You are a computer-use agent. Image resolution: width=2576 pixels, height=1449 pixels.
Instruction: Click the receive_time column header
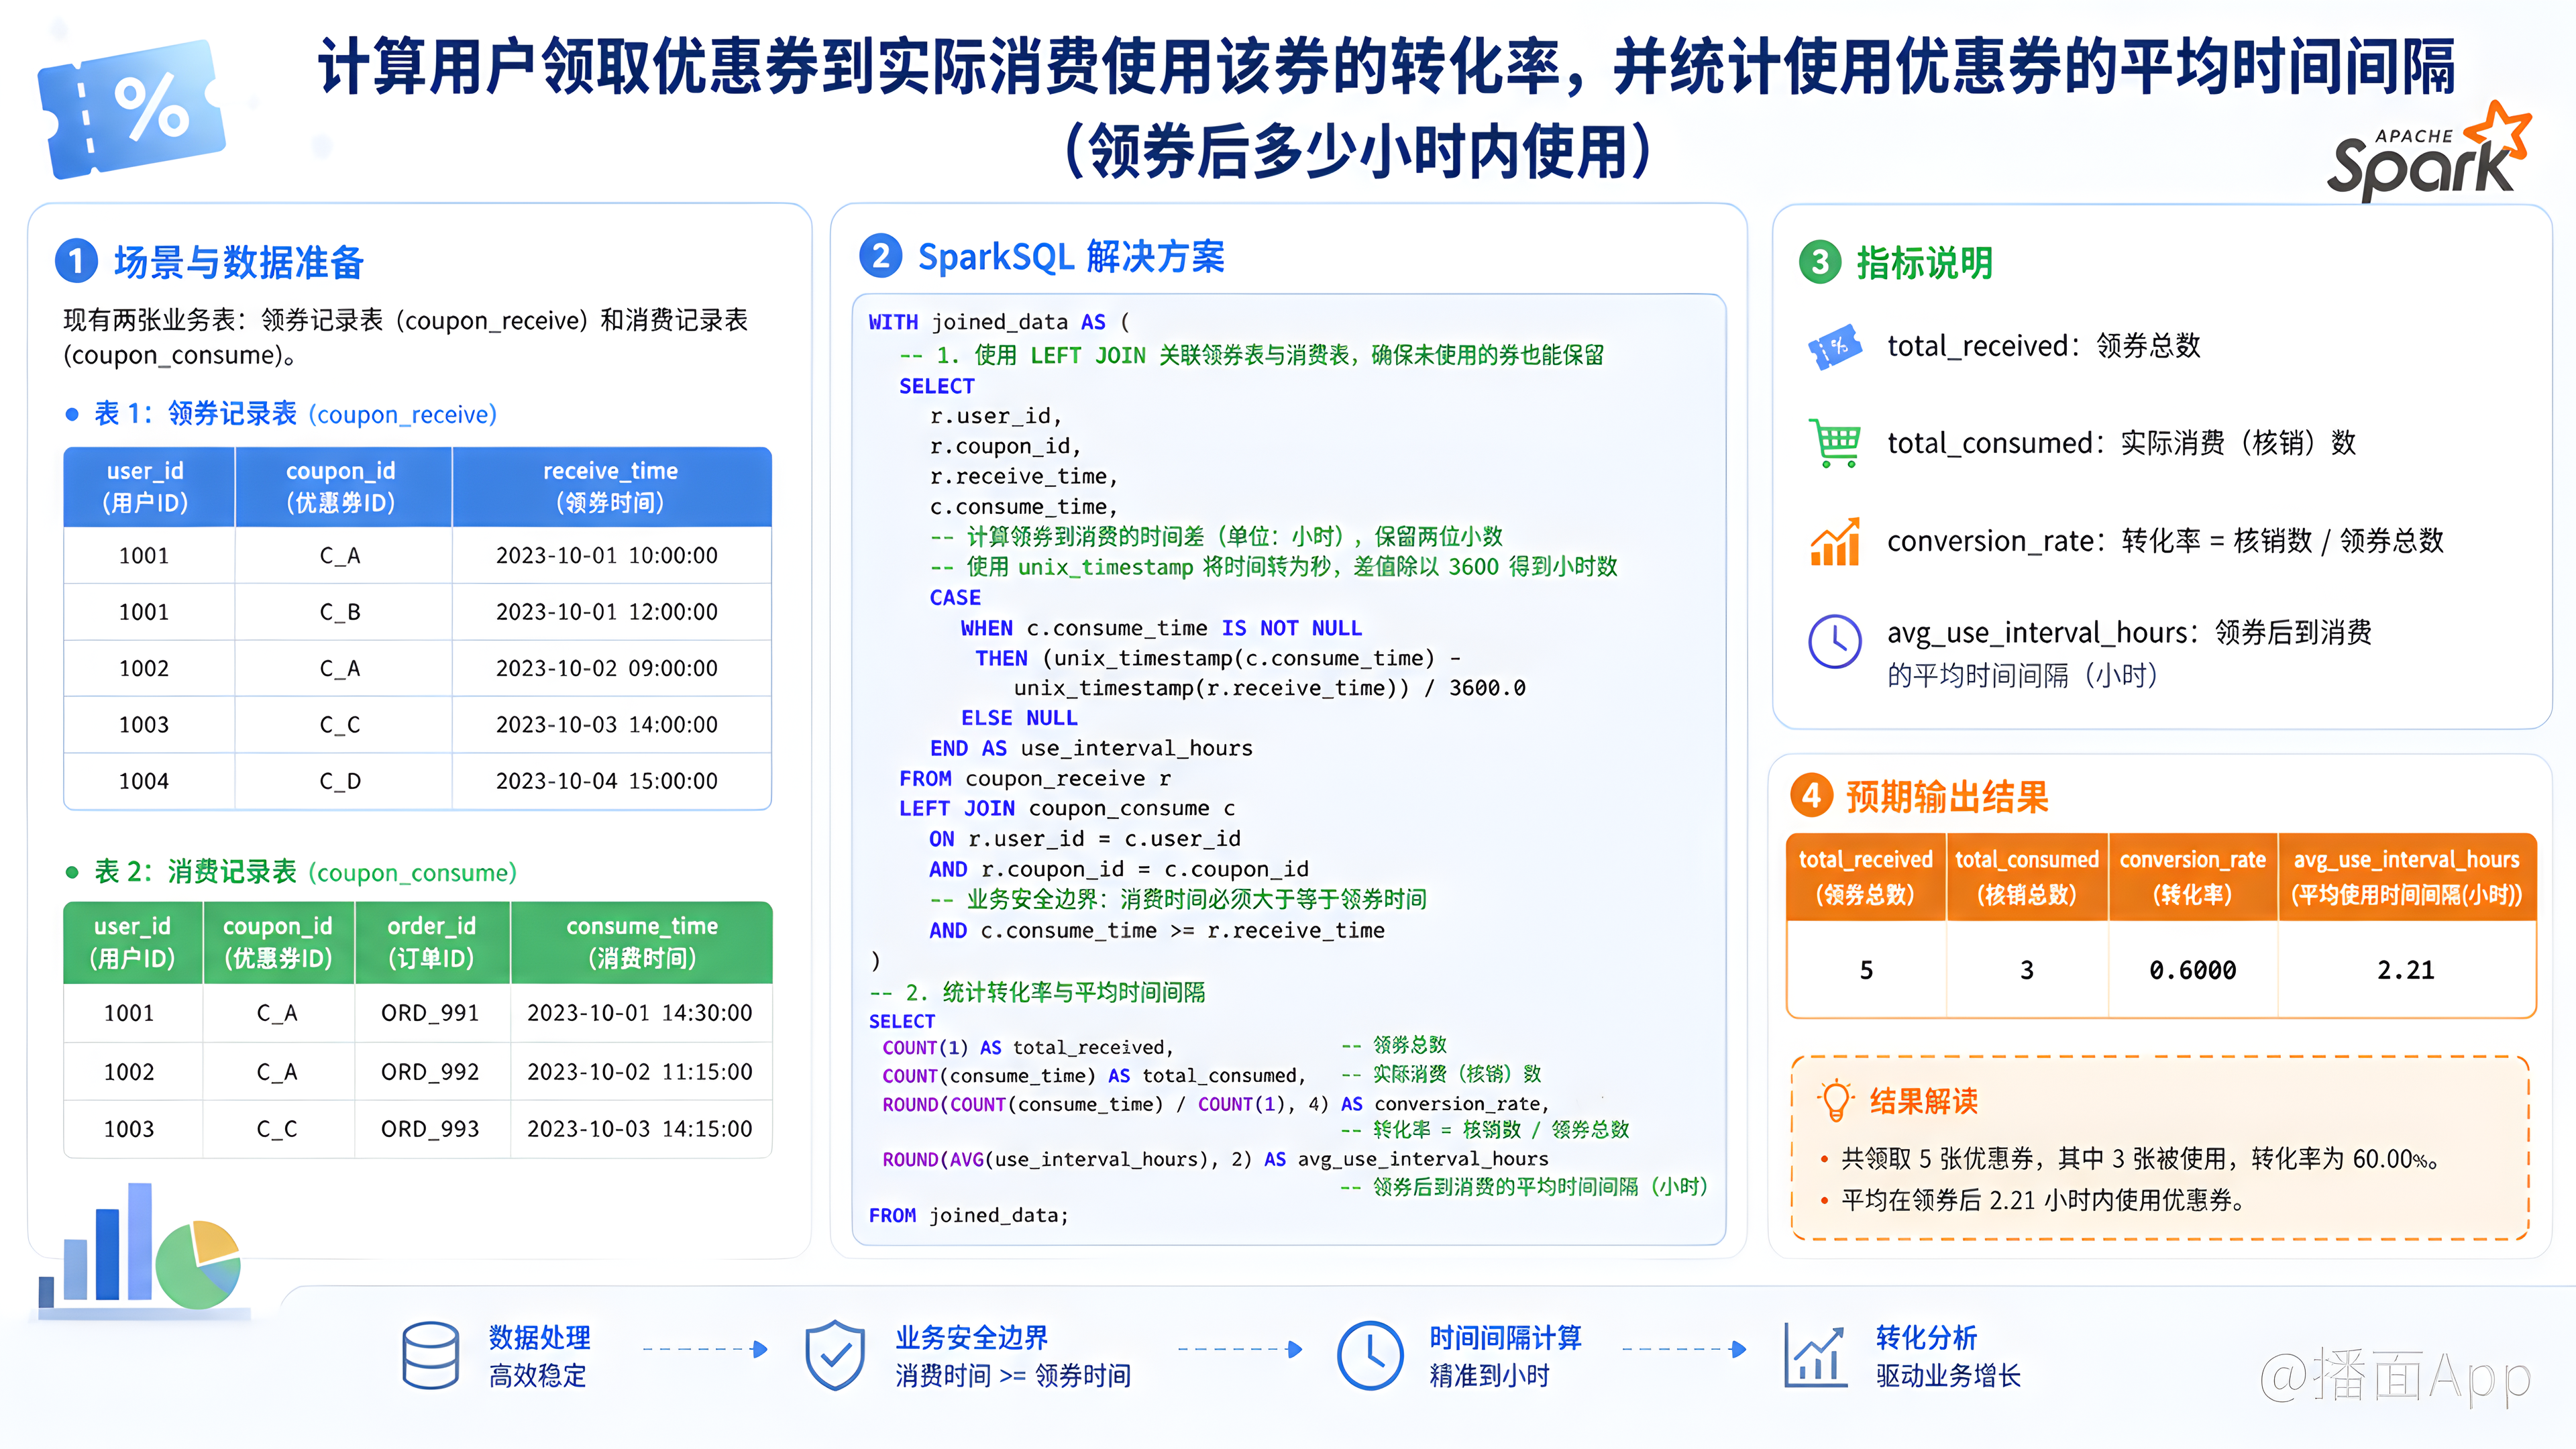click(x=611, y=486)
